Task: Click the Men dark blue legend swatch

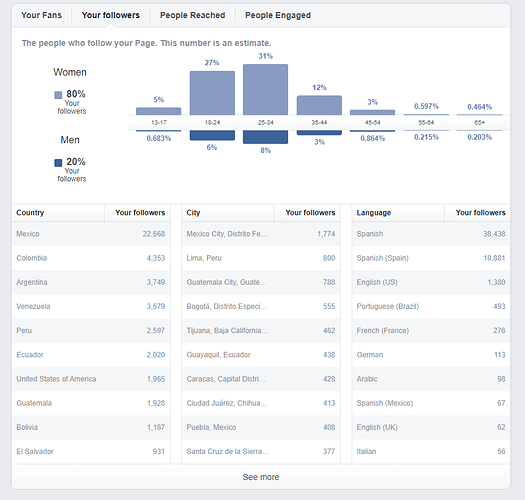Action: click(x=58, y=163)
